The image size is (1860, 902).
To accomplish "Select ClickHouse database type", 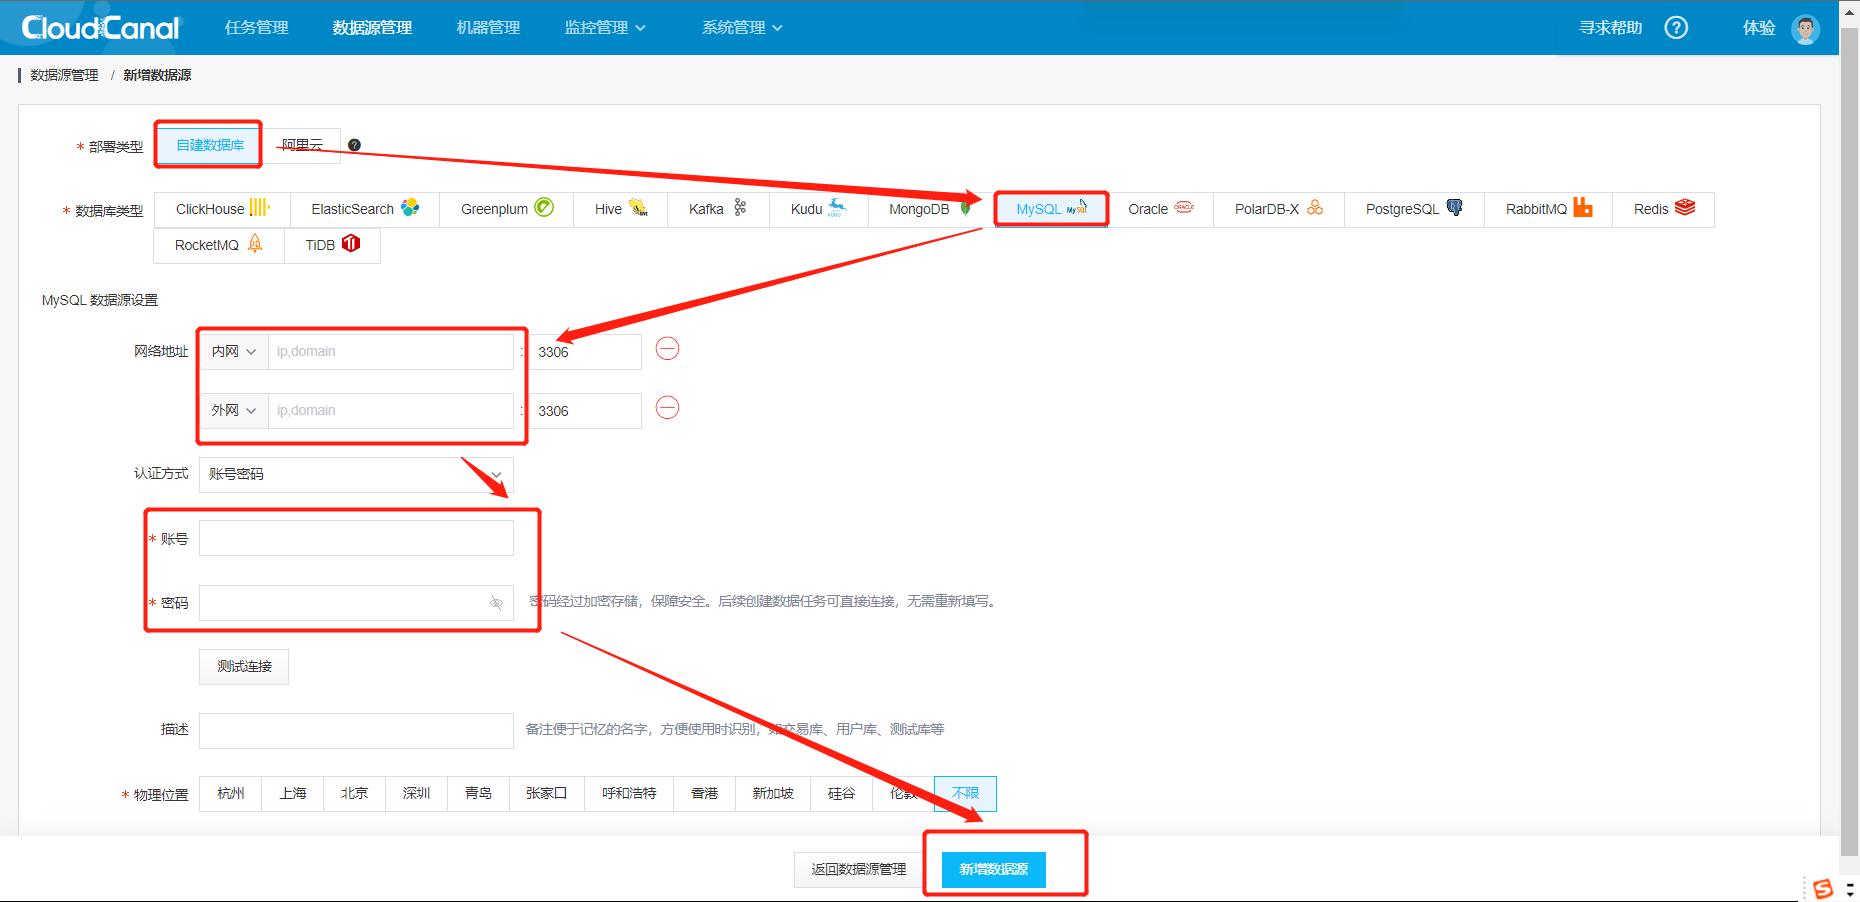I will click(x=222, y=209).
